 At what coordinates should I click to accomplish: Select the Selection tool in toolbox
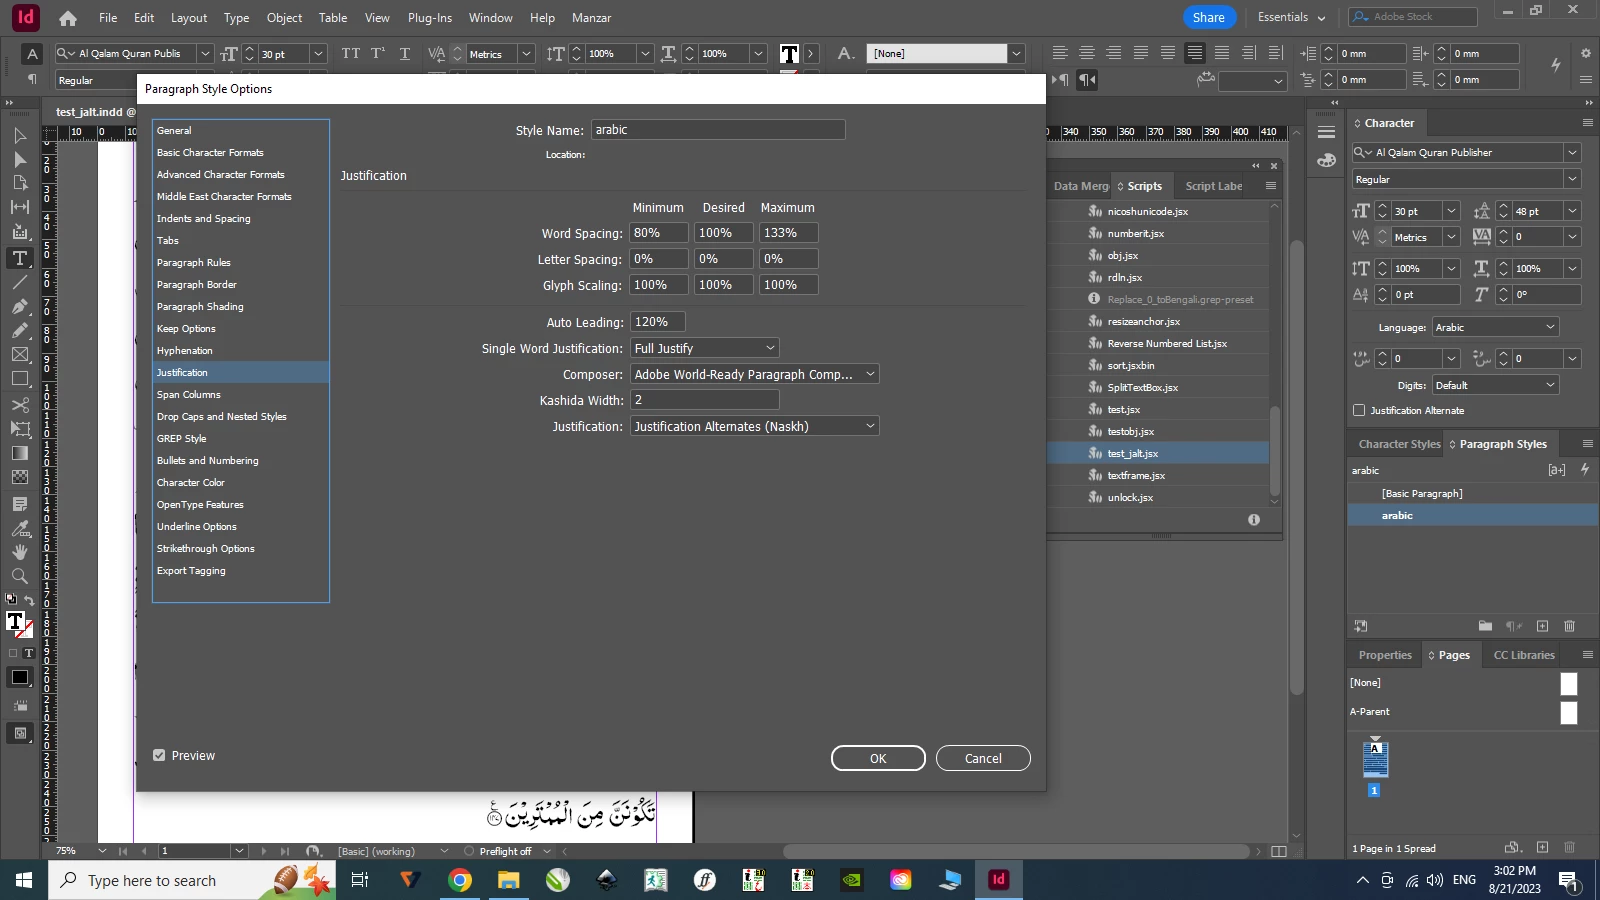click(x=19, y=136)
